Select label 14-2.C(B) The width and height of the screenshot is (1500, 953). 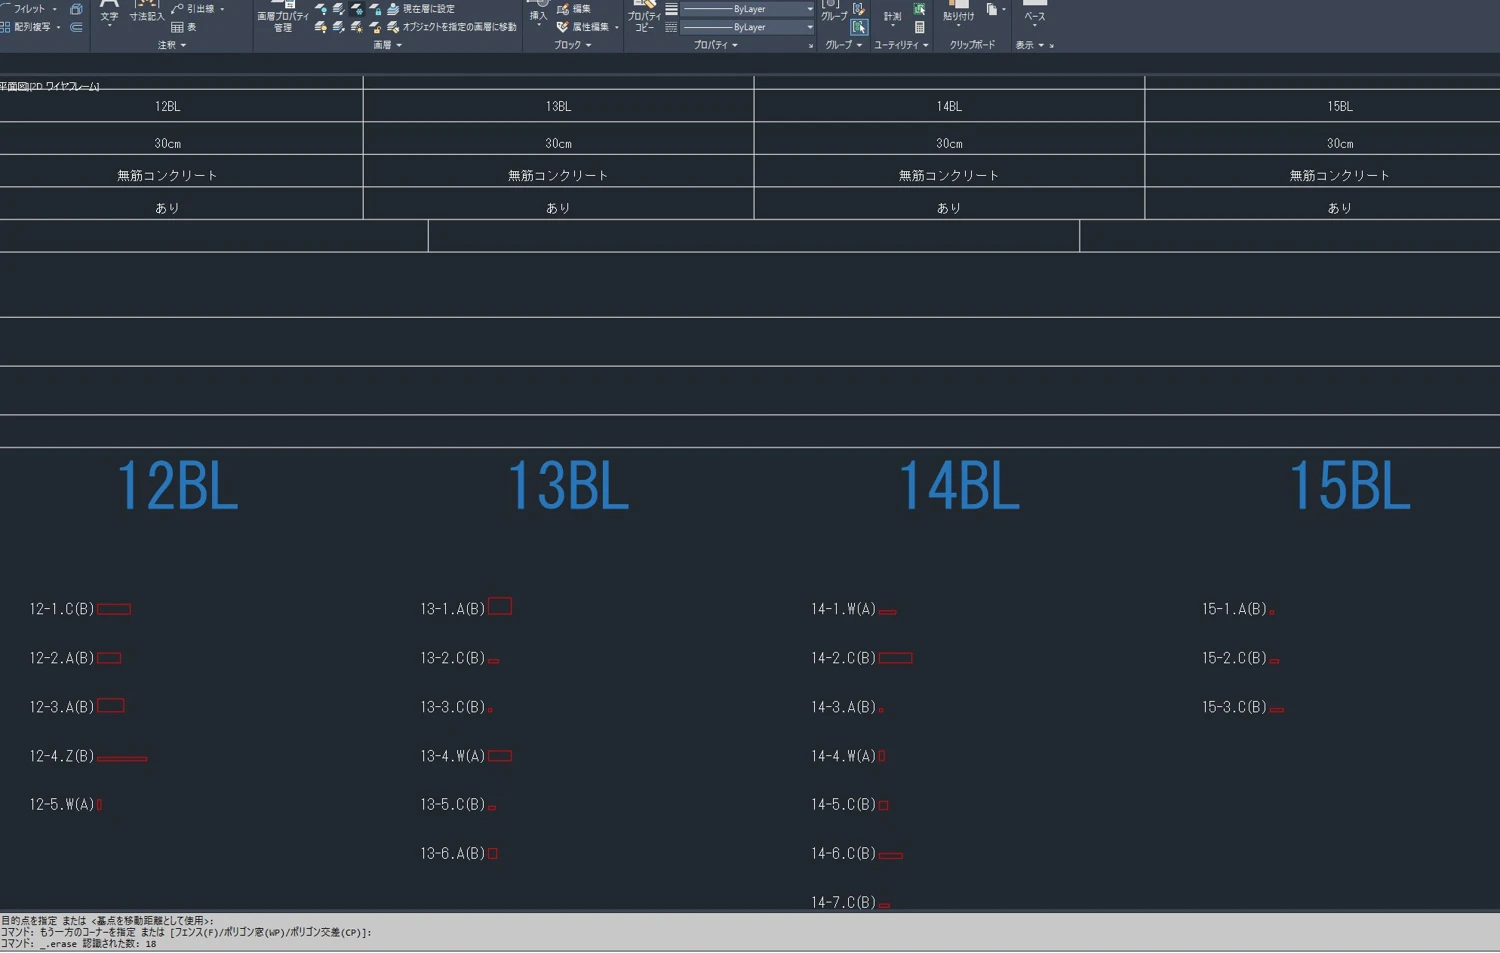(843, 658)
